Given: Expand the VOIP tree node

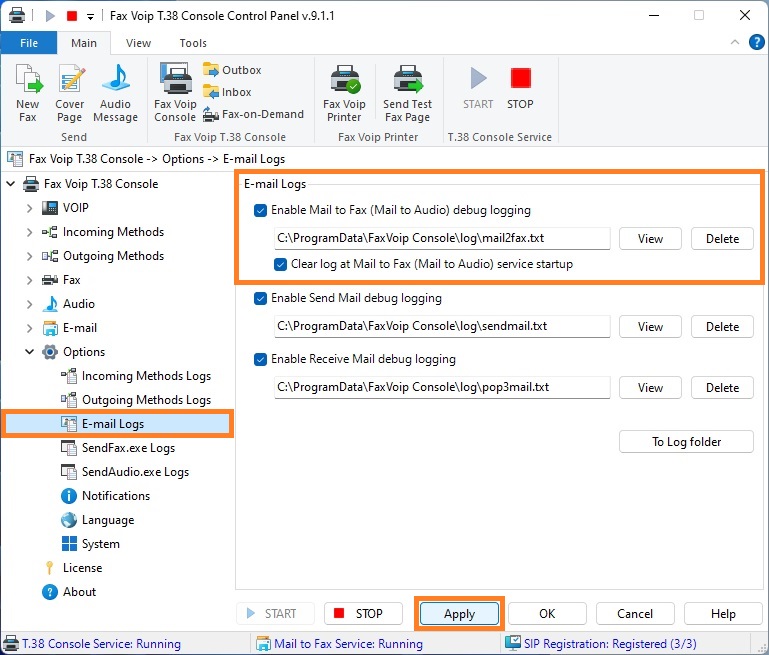Looking at the screenshot, I should 29,208.
